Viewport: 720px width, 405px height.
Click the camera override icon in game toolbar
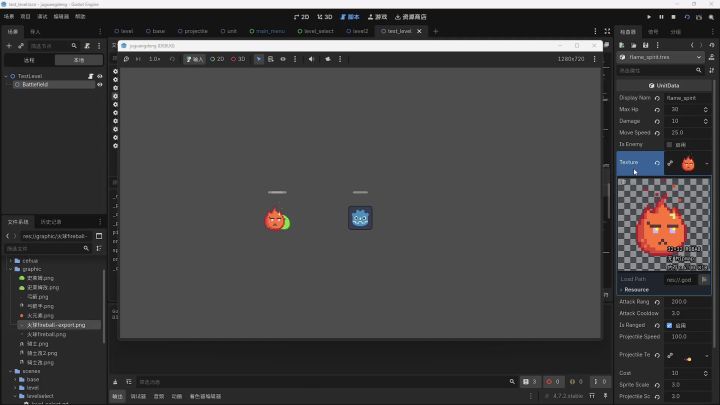tap(328, 59)
